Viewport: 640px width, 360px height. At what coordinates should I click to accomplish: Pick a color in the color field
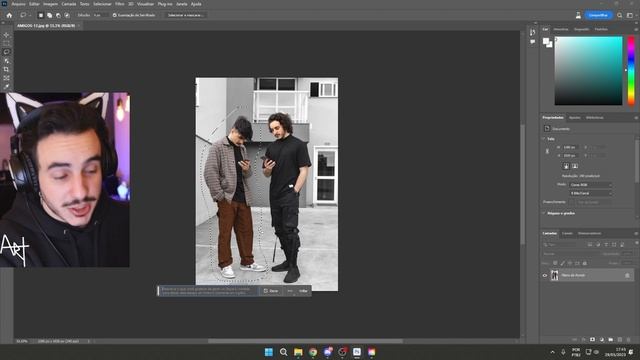pos(589,71)
